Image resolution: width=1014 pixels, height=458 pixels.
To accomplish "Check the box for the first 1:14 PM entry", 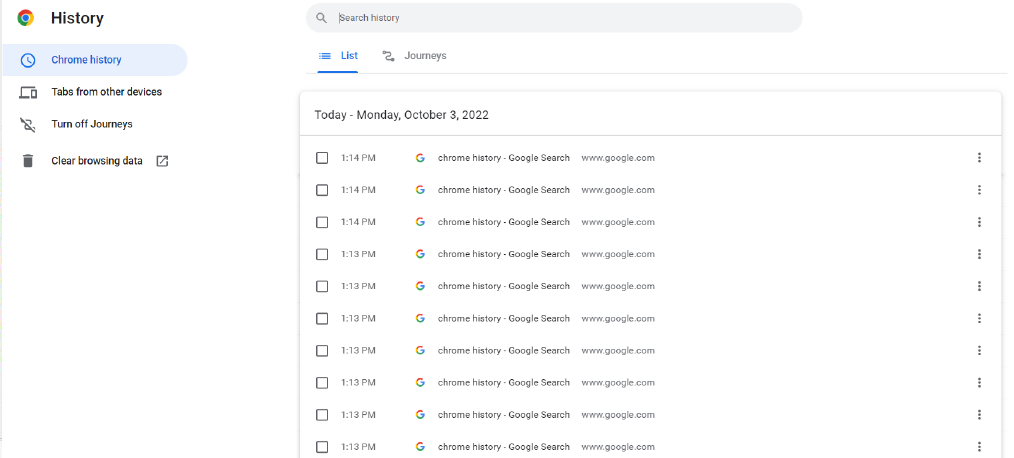I will point(322,158).
